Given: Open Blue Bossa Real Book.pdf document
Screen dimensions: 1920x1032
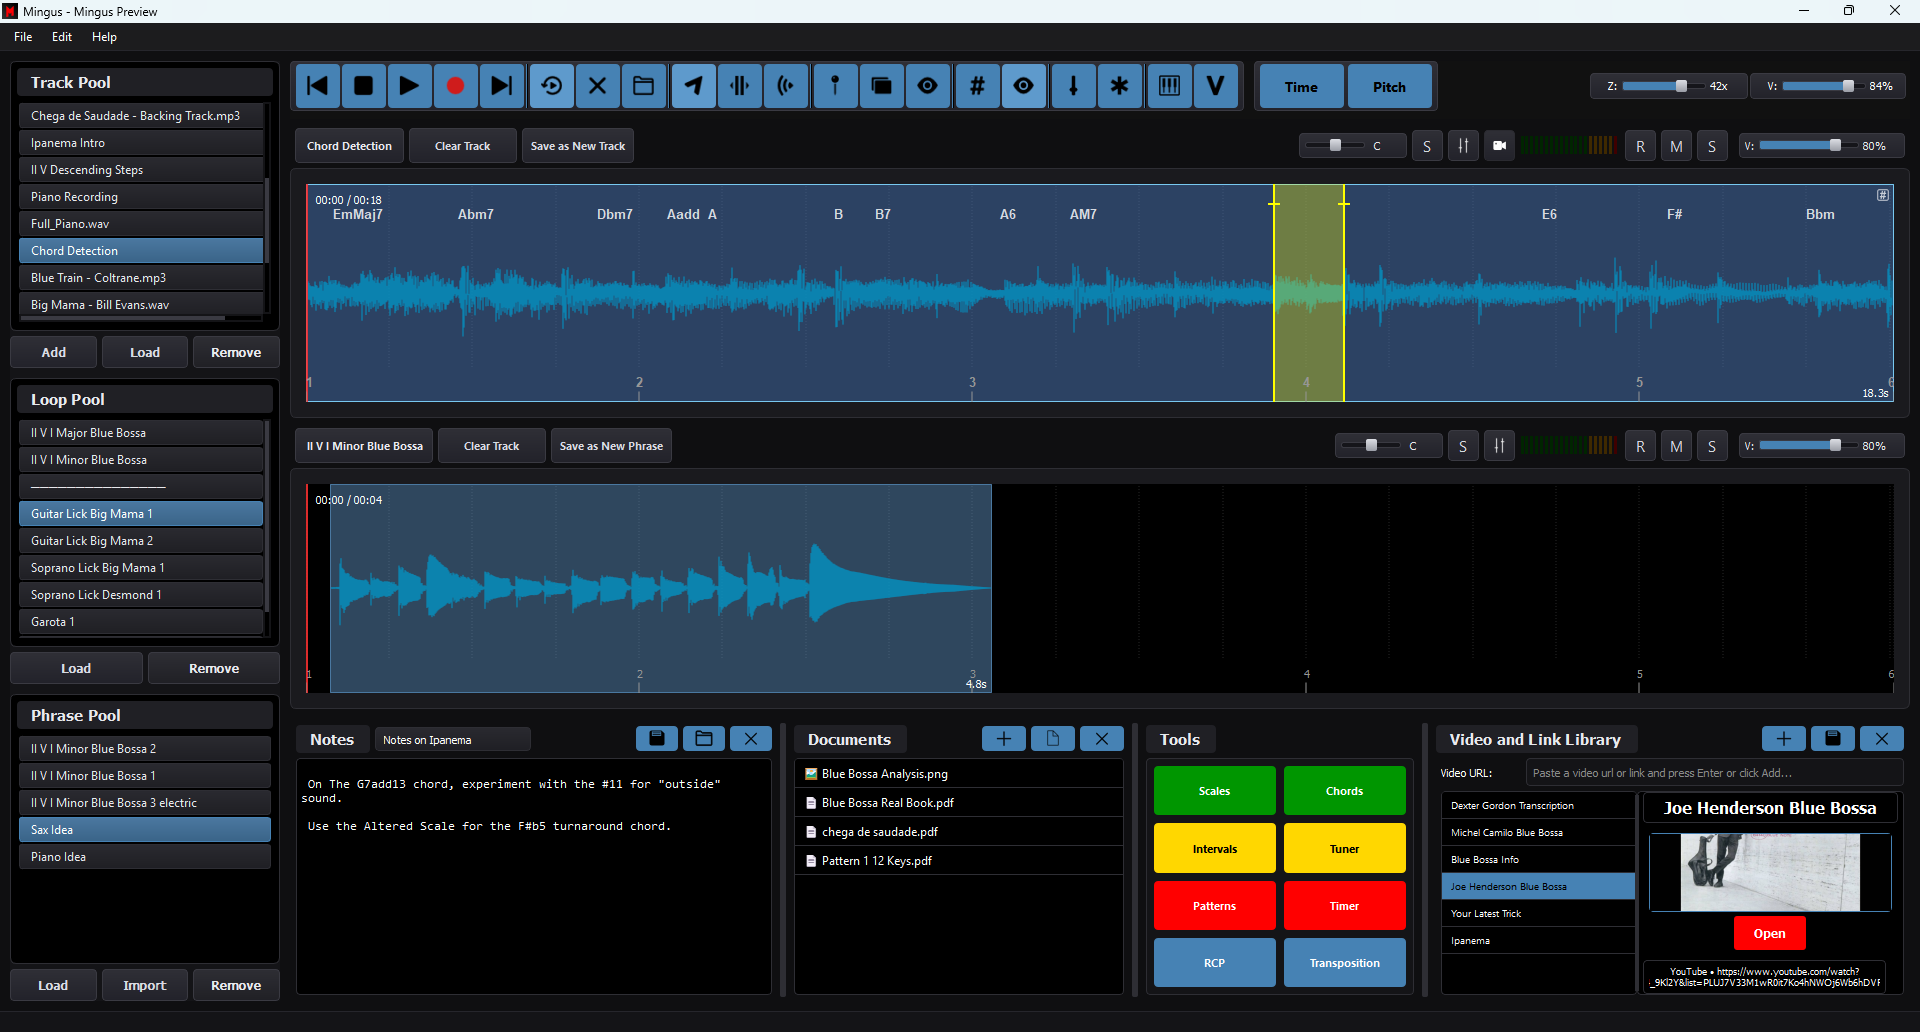Looking at the screenshot, I should click(959, 803).
